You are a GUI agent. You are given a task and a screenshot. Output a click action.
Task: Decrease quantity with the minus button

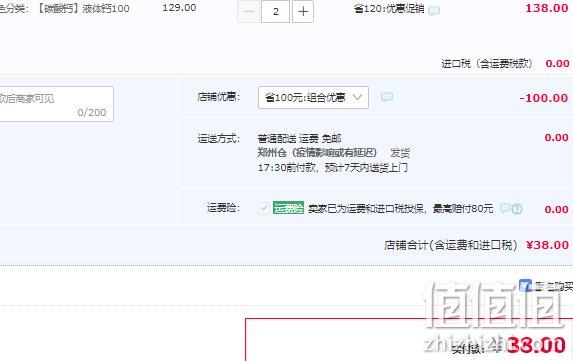click(x=249, y=11)
